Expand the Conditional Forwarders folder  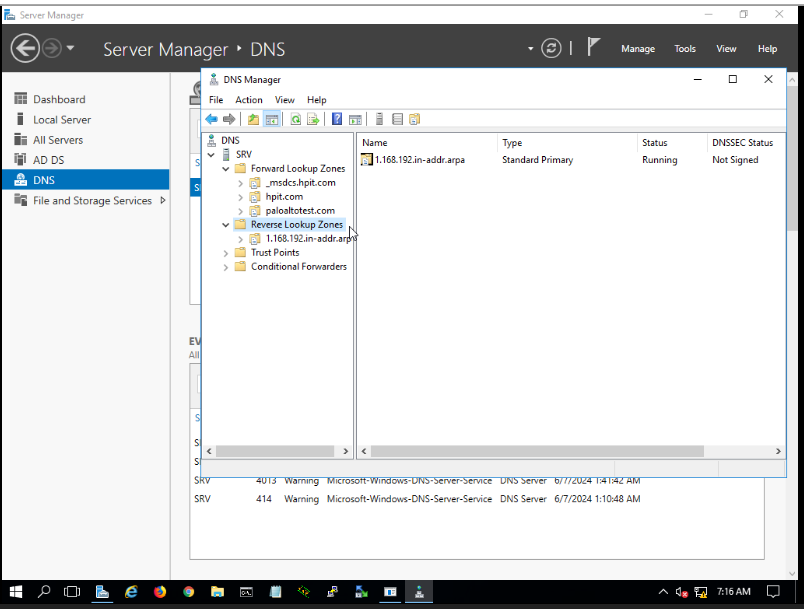(226, 267)
